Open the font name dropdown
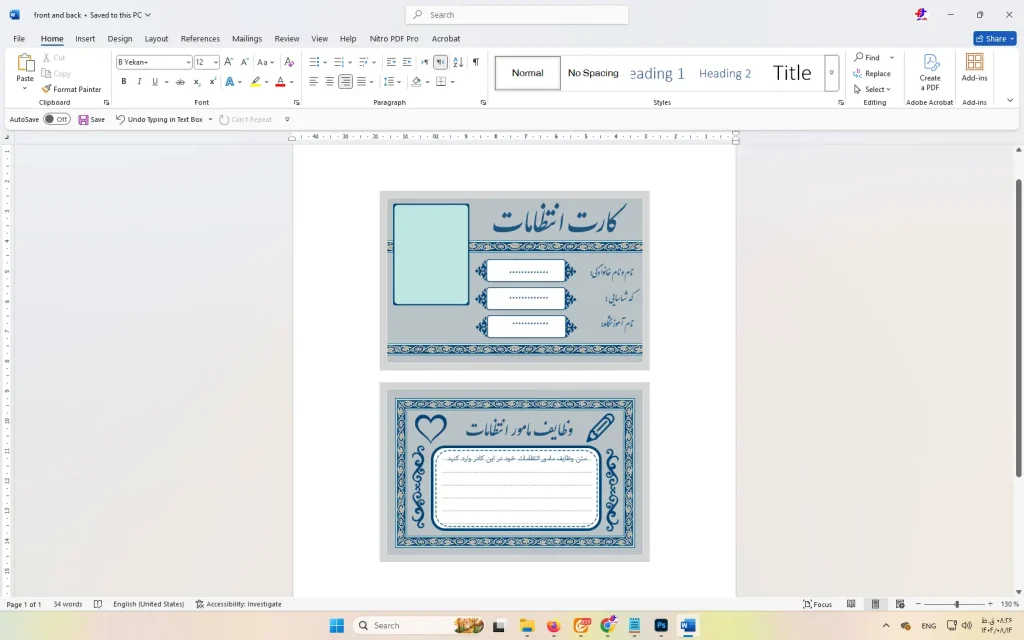The height and width of the screenshot is (640, 1024). coord(188,62)
